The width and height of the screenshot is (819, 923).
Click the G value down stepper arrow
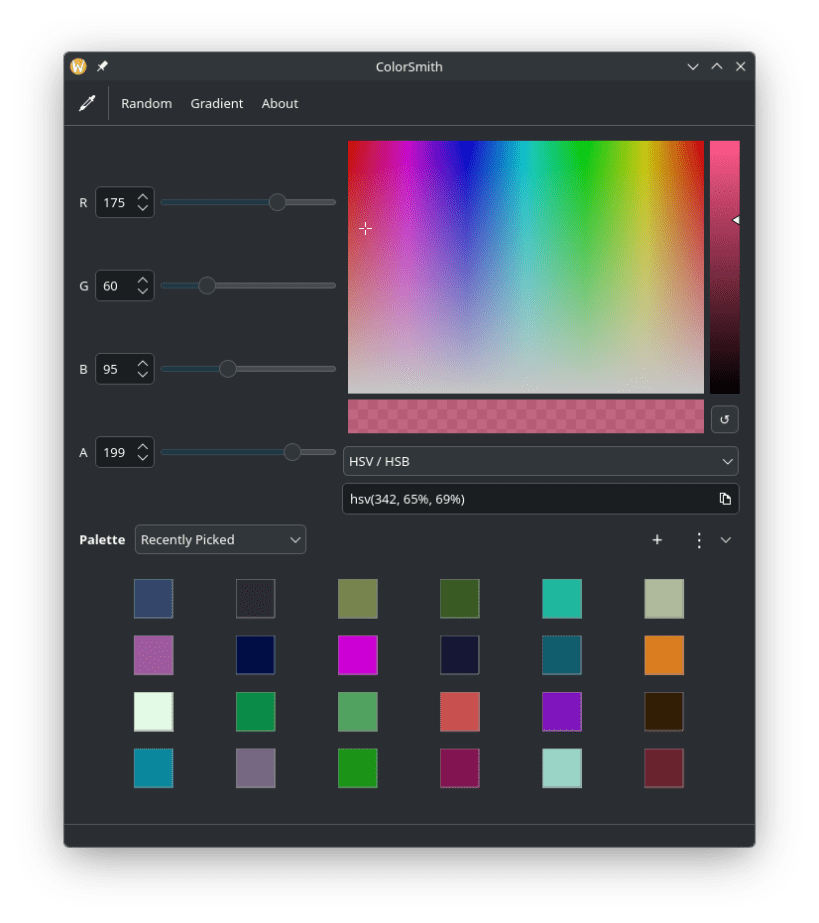[143, 291]
